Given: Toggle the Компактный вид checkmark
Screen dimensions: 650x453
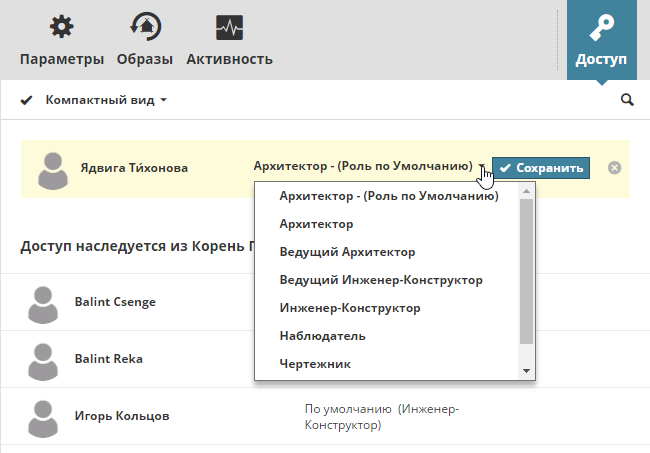Looking at the screenshot, I should pyautogui.click(x=27, y=100).
